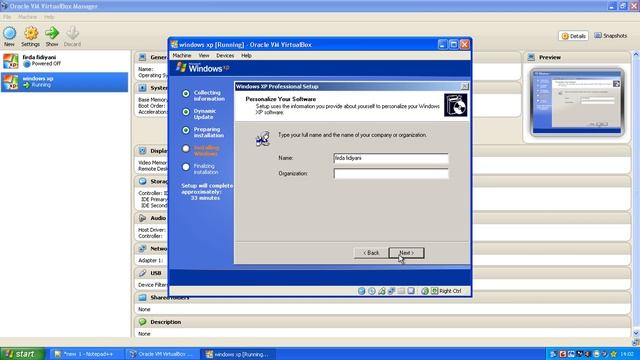Click the Back button in XP Setup
640x360 pixels.
[x=371, y=253]
